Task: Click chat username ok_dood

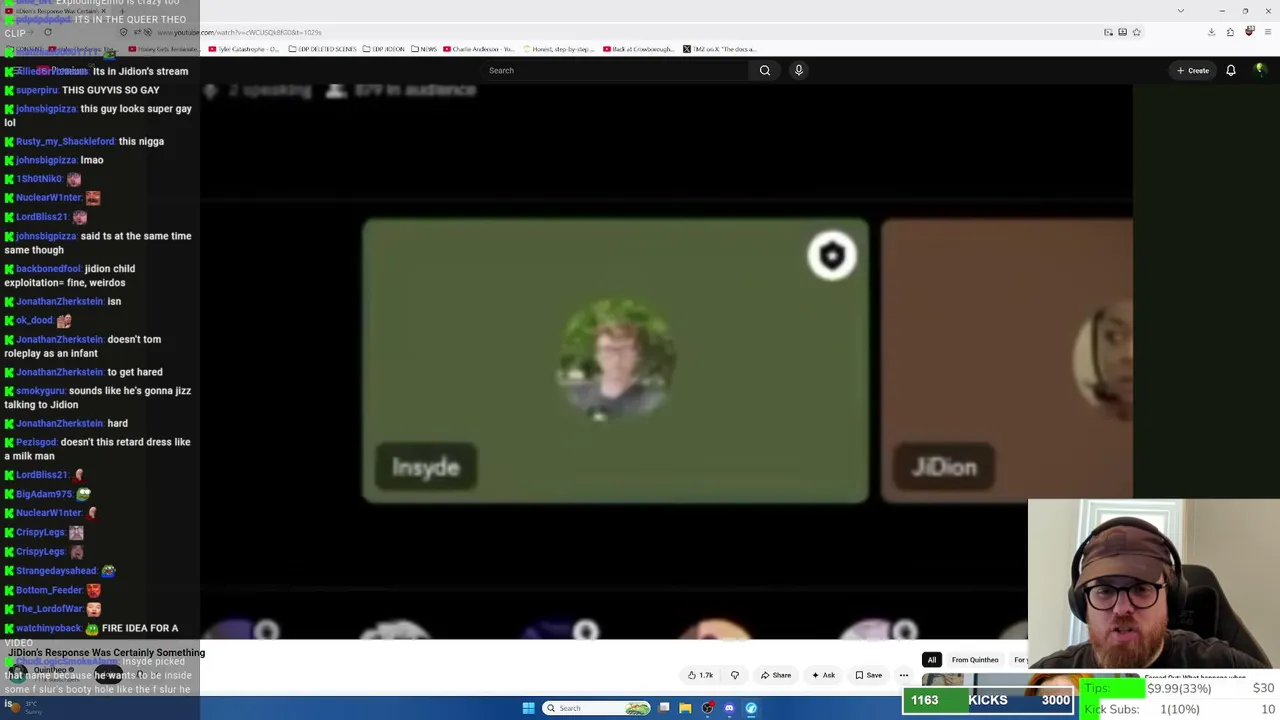Action: coord(34,320)
